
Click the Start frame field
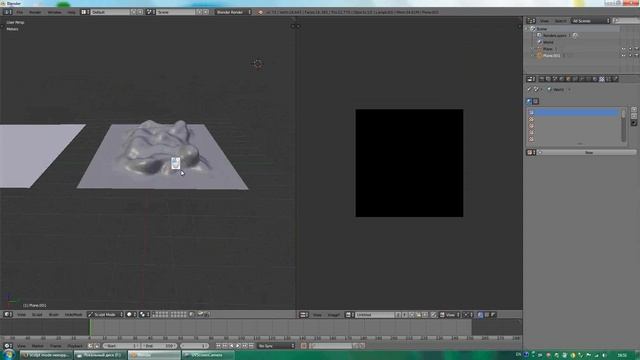(x=121, y=346)
